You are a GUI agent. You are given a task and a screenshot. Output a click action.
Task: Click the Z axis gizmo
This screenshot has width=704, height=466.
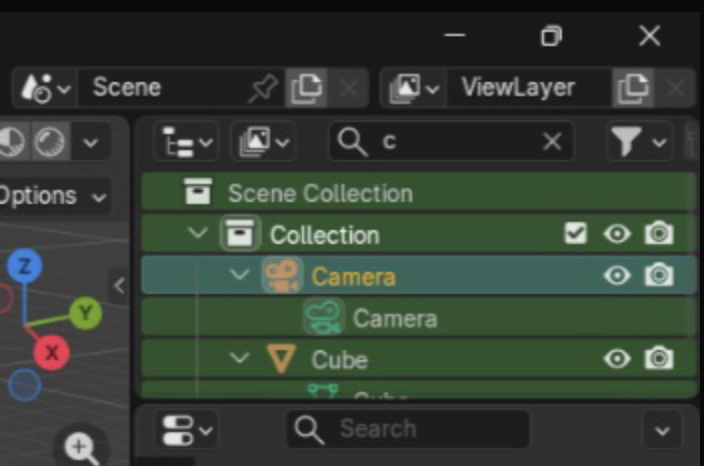[25, 266]
